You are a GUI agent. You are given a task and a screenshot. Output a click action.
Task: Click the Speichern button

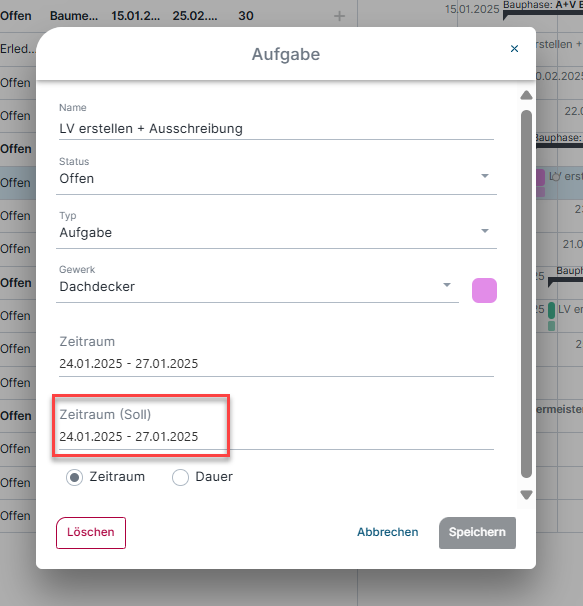point(477,533)
